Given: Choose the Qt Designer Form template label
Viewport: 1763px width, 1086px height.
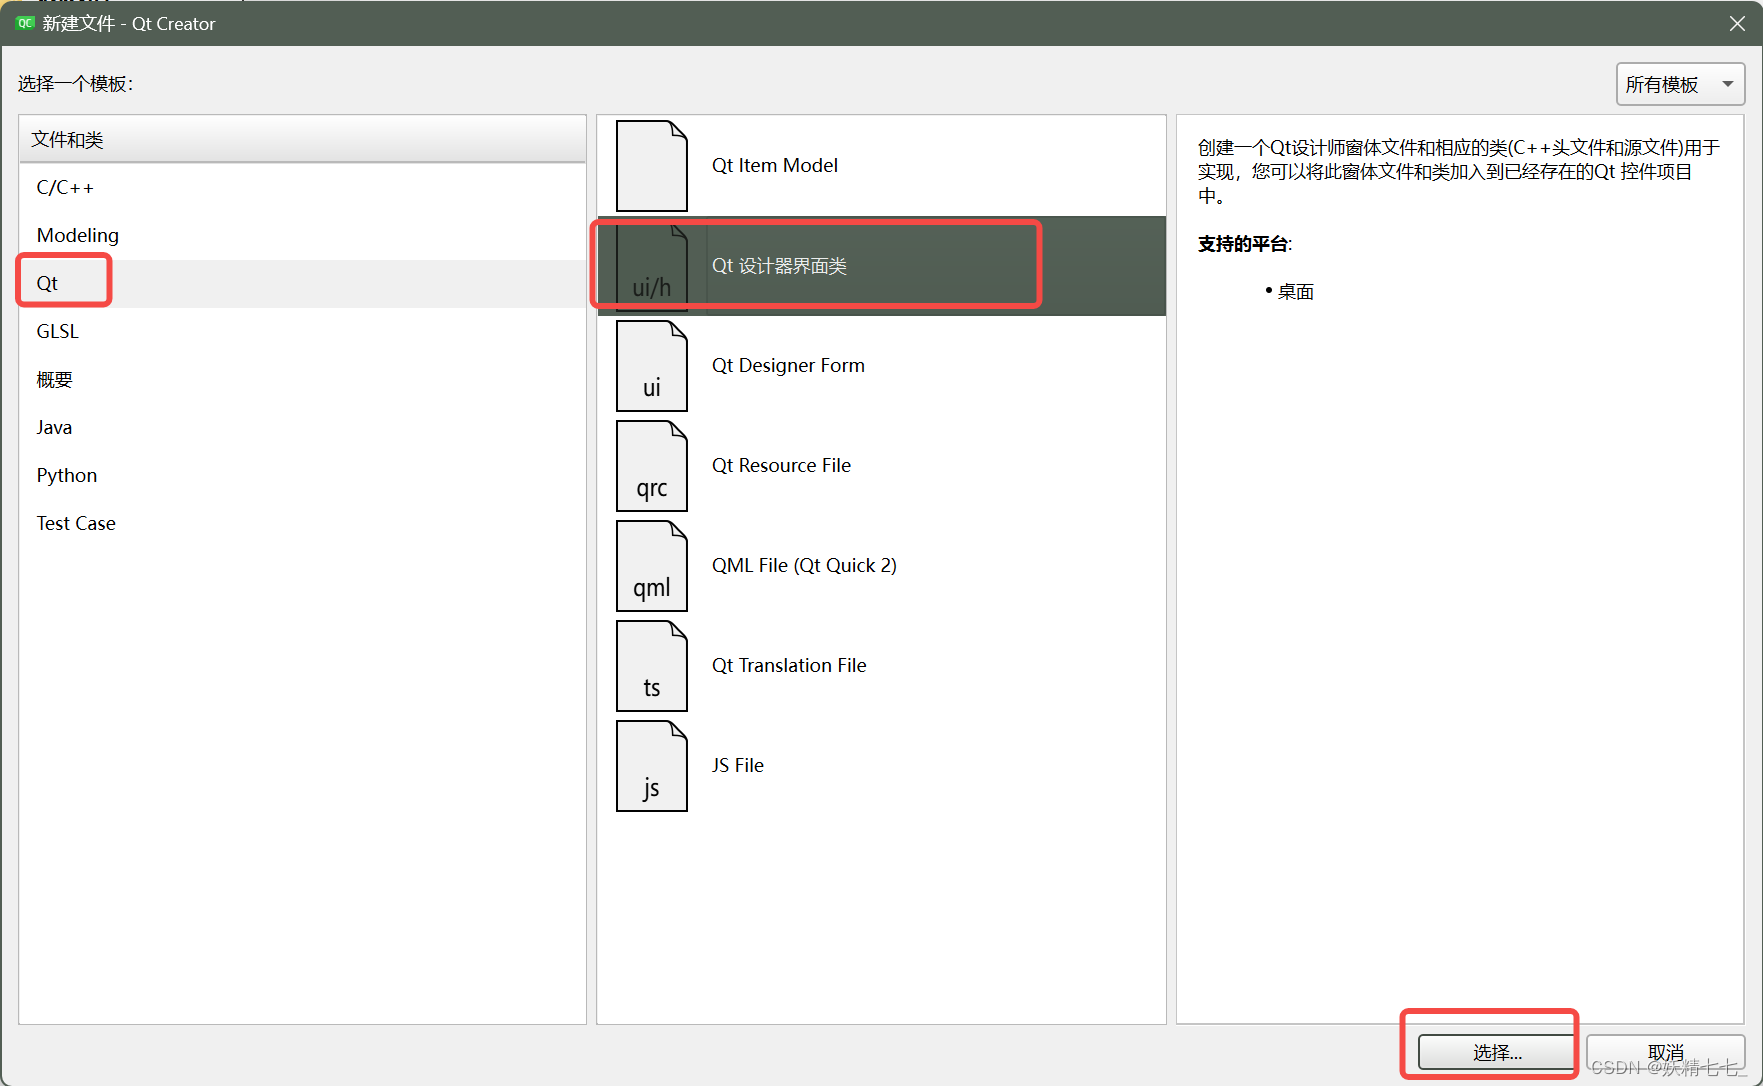Looking at the screenshot, I should (x=788, y=365).
